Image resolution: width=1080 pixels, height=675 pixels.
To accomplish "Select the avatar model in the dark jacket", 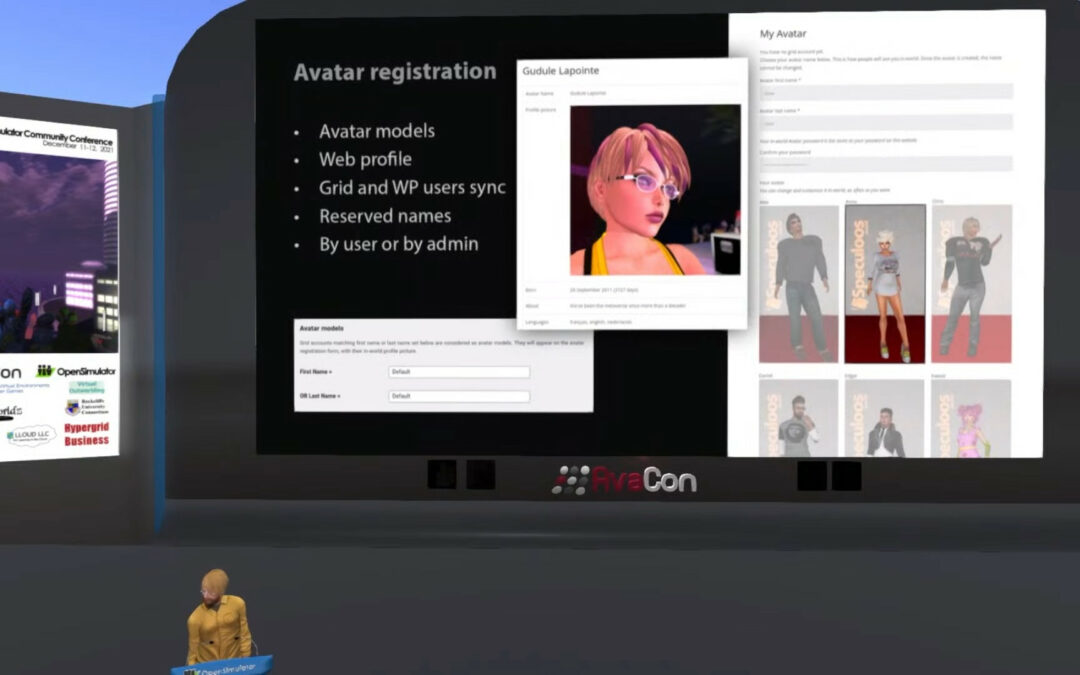I will tap(885, 418).
